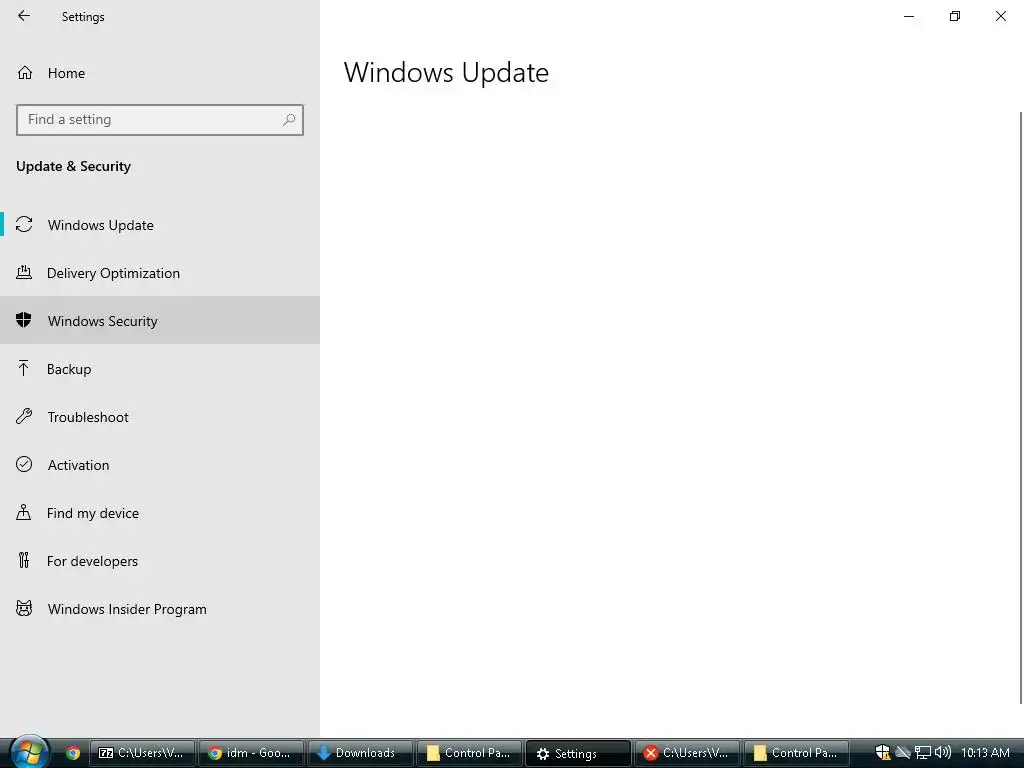Go back using the Settings back arrow

pos(24,16)
